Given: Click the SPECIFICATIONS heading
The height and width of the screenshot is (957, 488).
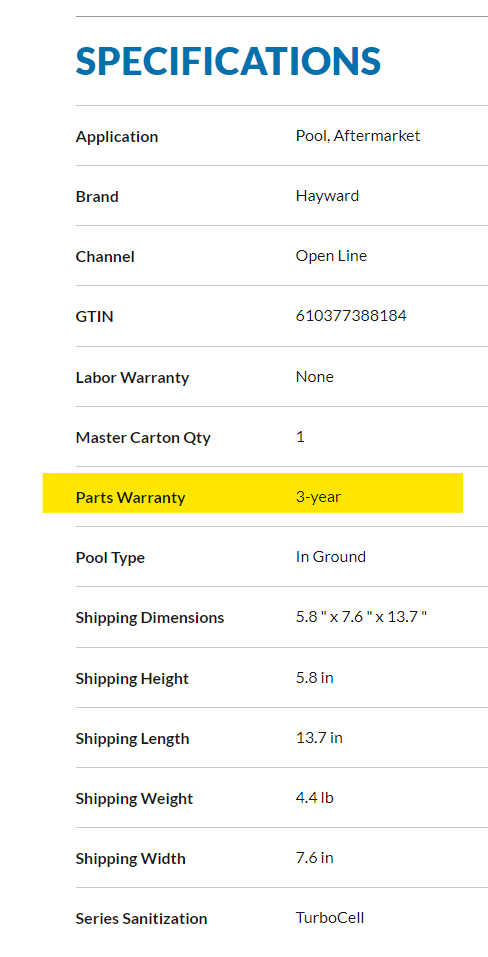Looking at the screenshot, I should 228,61.
